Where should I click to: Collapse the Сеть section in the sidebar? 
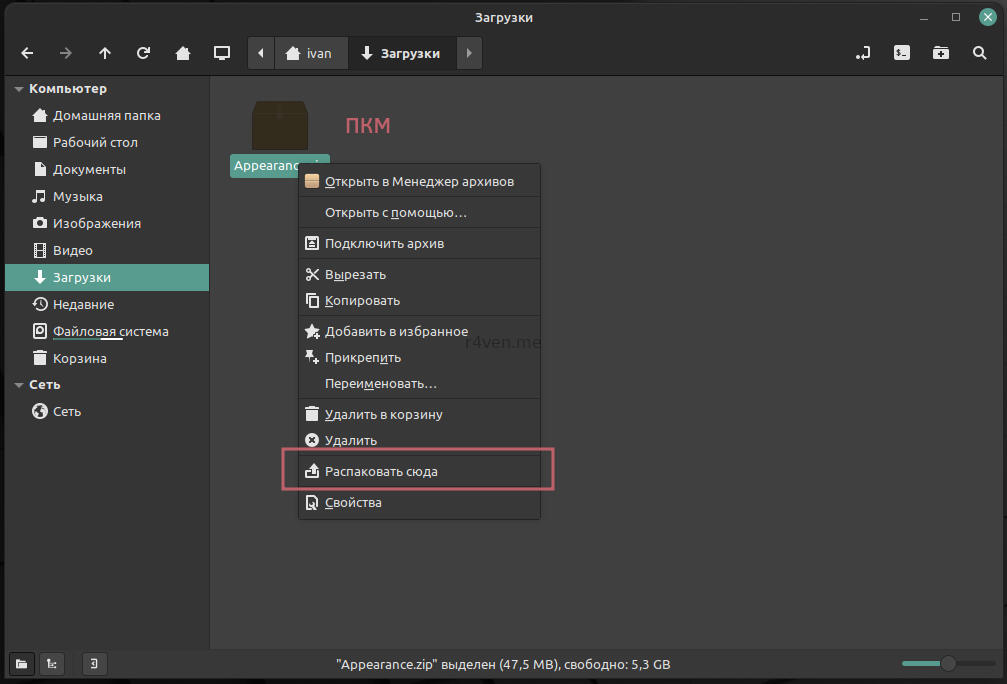coord(19,385)
